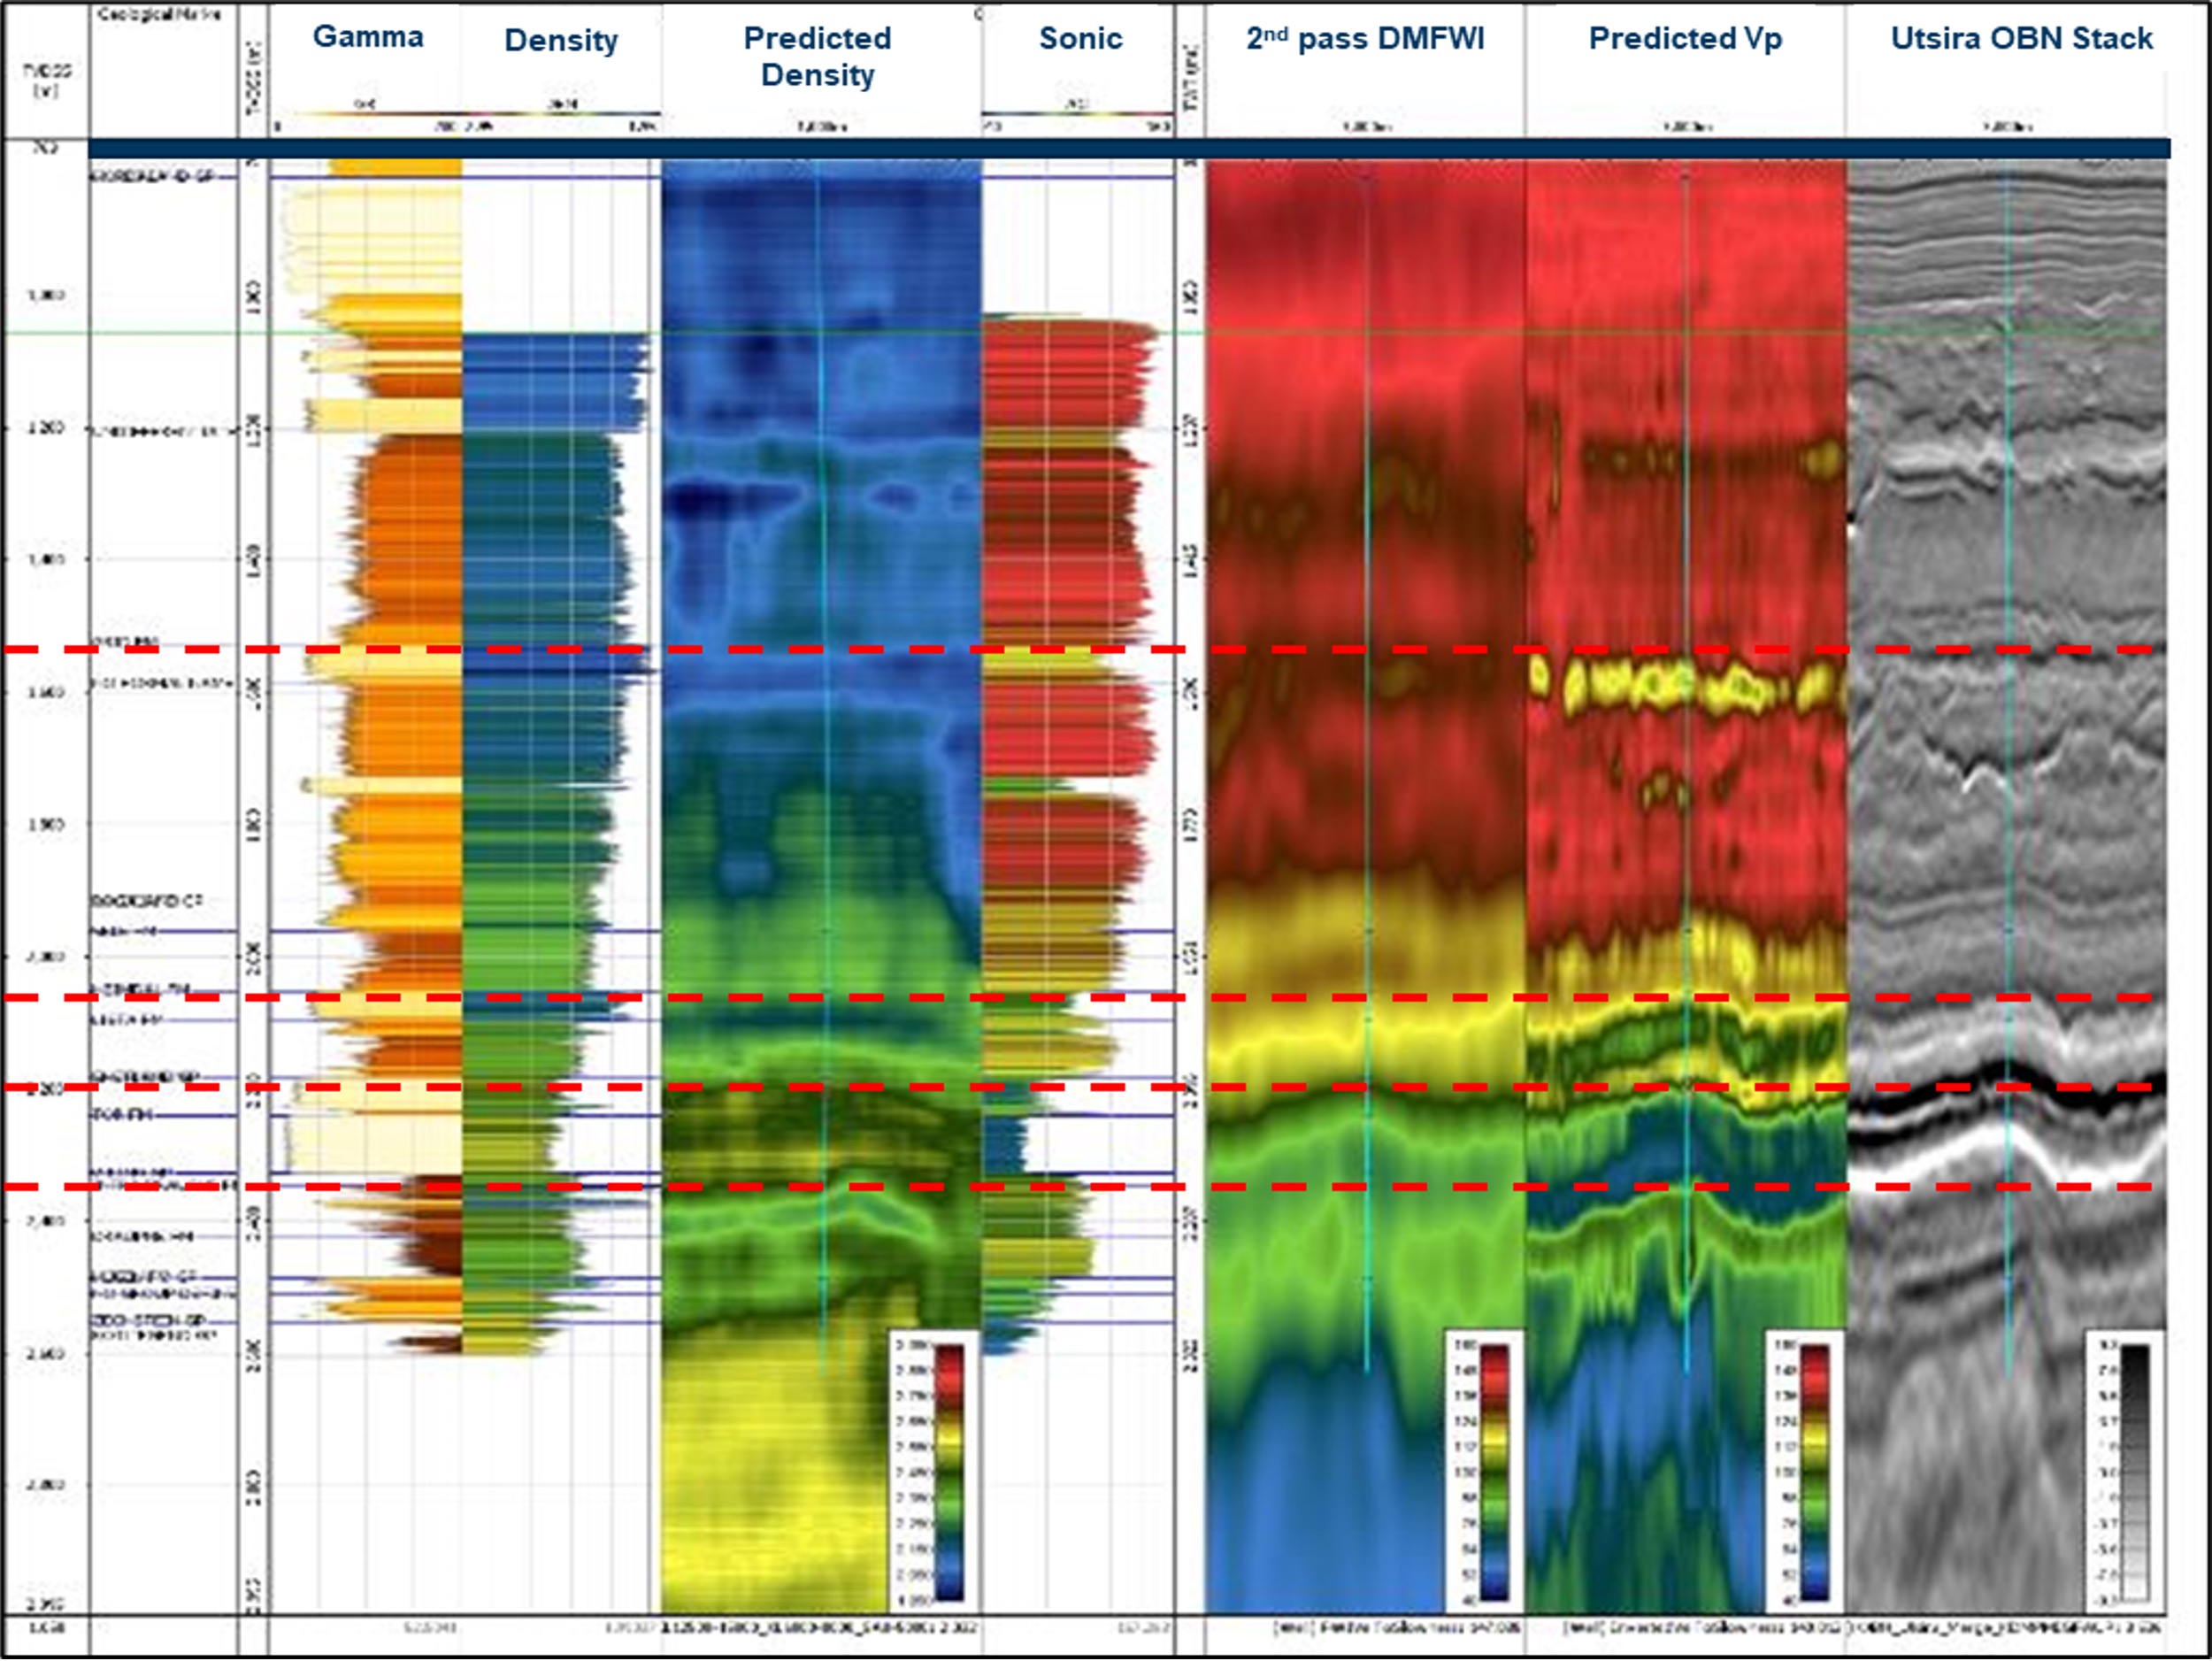This screenshot has height=1661, width=2212.
Task: Click the Predicted Density section image
Action: point(821,885)
